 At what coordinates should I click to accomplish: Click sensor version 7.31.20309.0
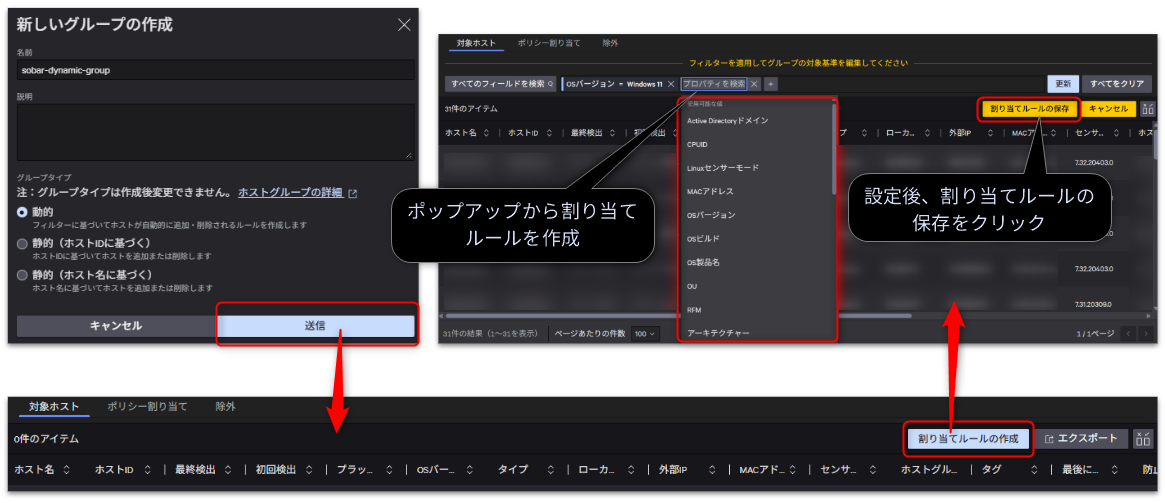(x=1094, y=304)
